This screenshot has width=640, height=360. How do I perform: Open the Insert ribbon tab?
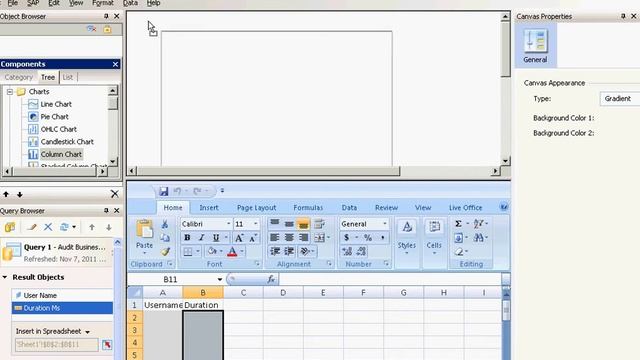click(x=209, y=208)
